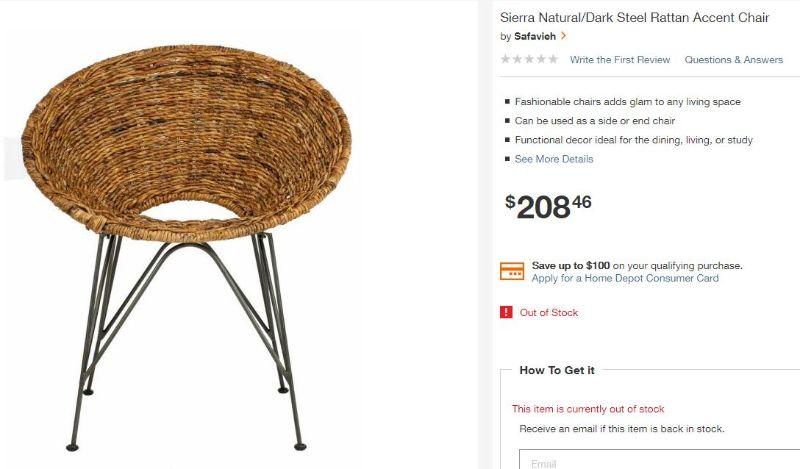Apply for a Home Depot Consumer Card

625,279
